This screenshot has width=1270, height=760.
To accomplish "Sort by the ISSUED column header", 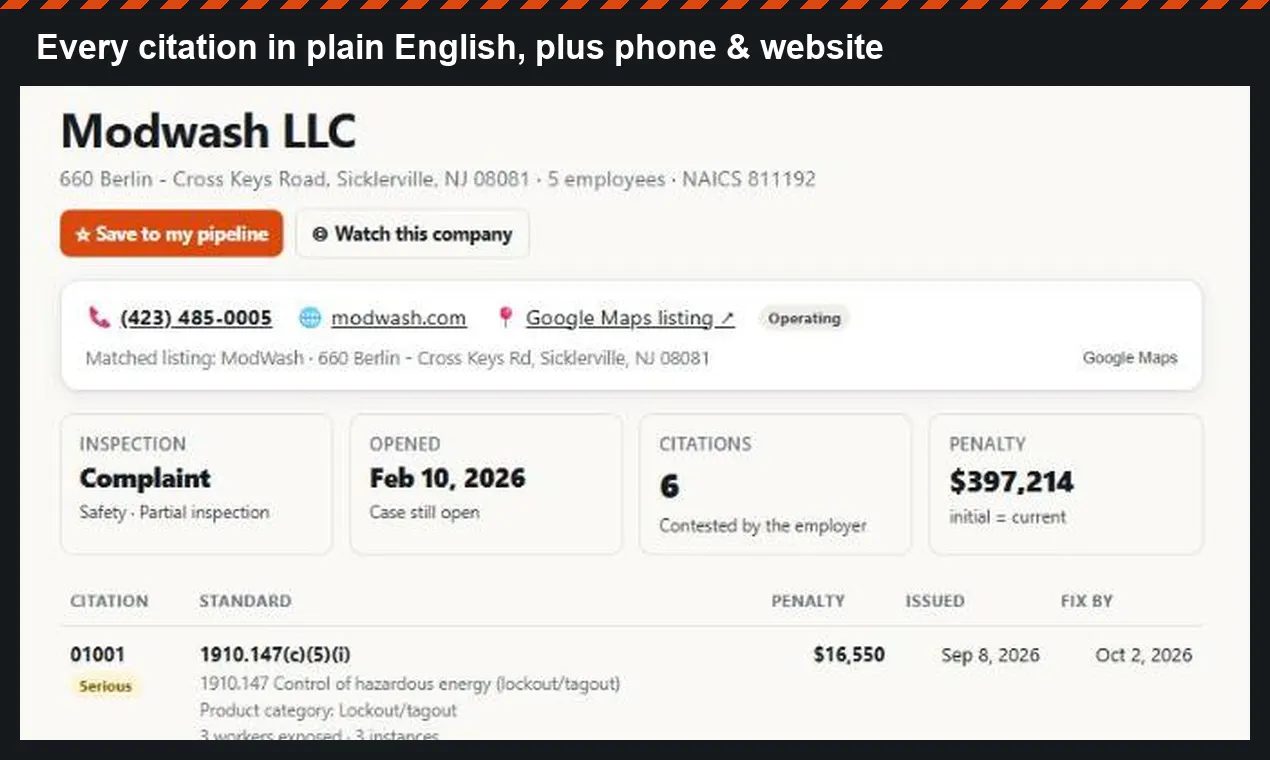I will (x=935, y=601).
